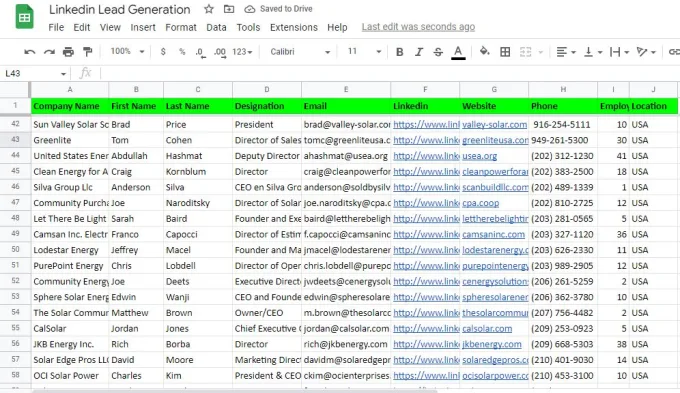Viewport: 680px width, 393px height.
Task: Select column A header
Action: (70, 89)
